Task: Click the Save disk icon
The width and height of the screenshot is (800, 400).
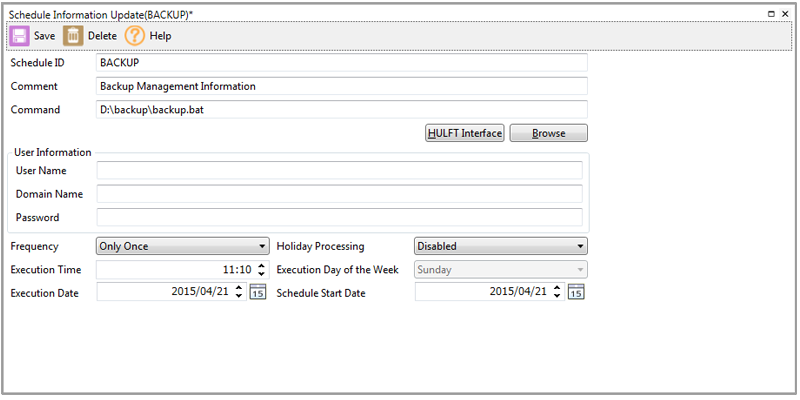Action: 20,36
